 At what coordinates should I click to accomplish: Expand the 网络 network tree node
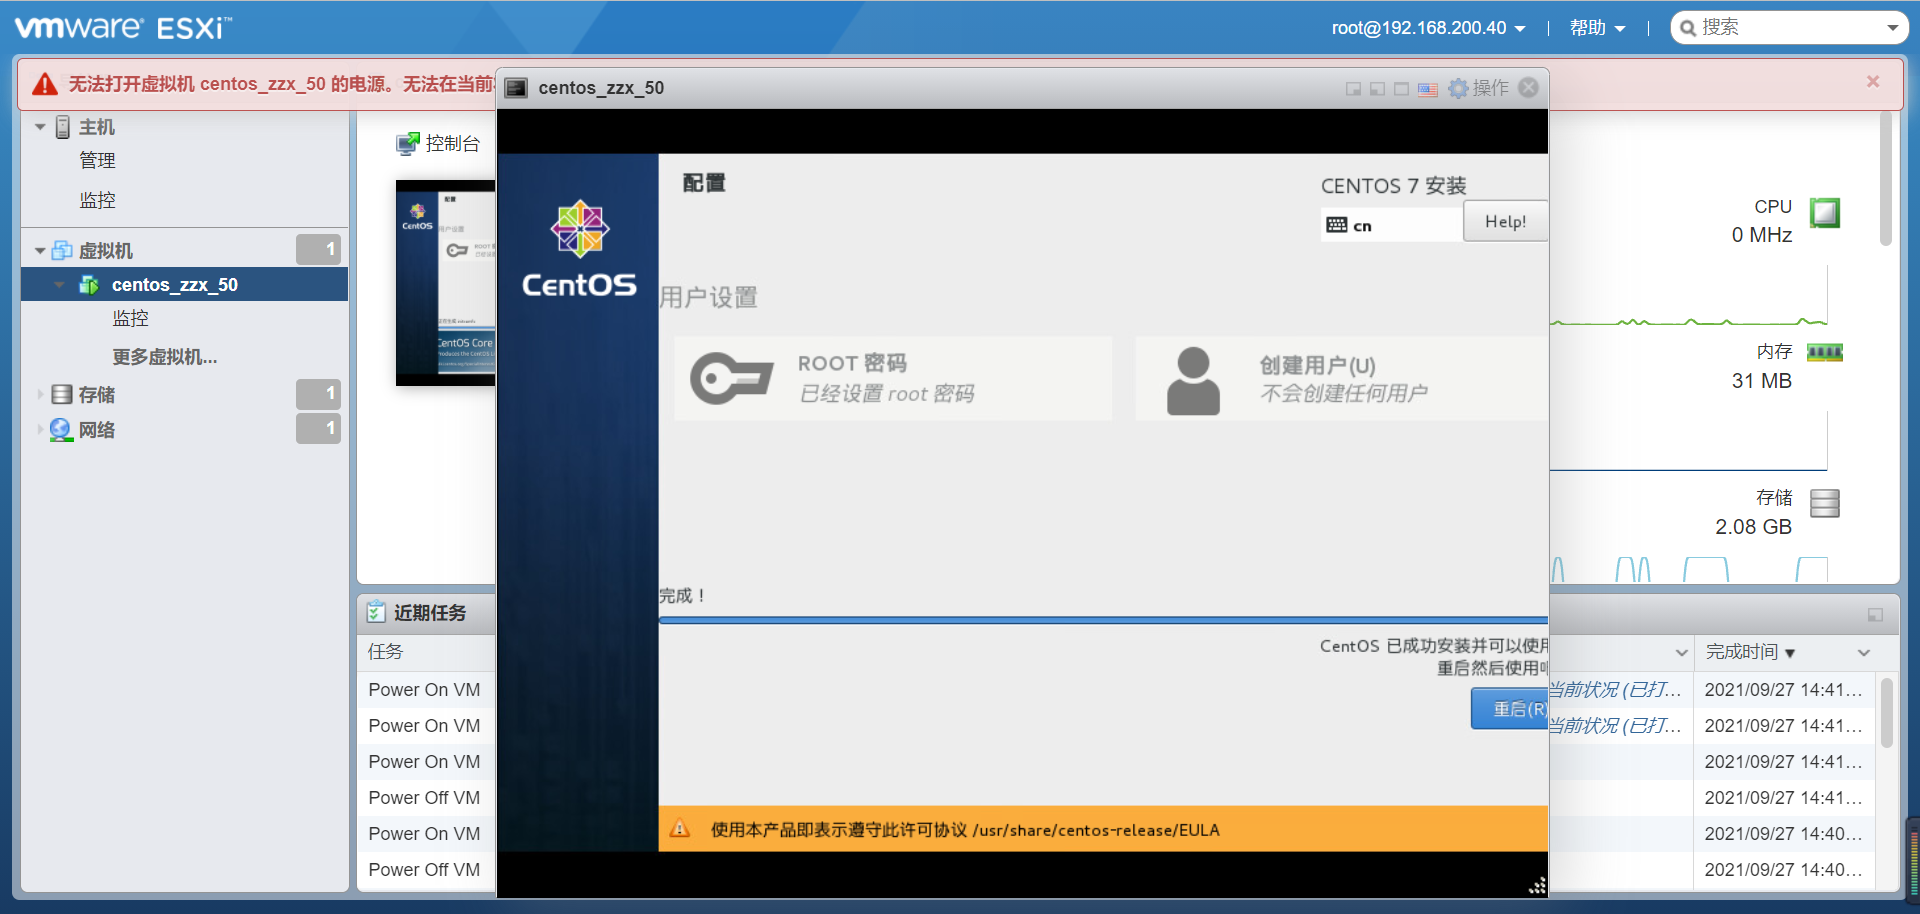click(x=40, y=430)
